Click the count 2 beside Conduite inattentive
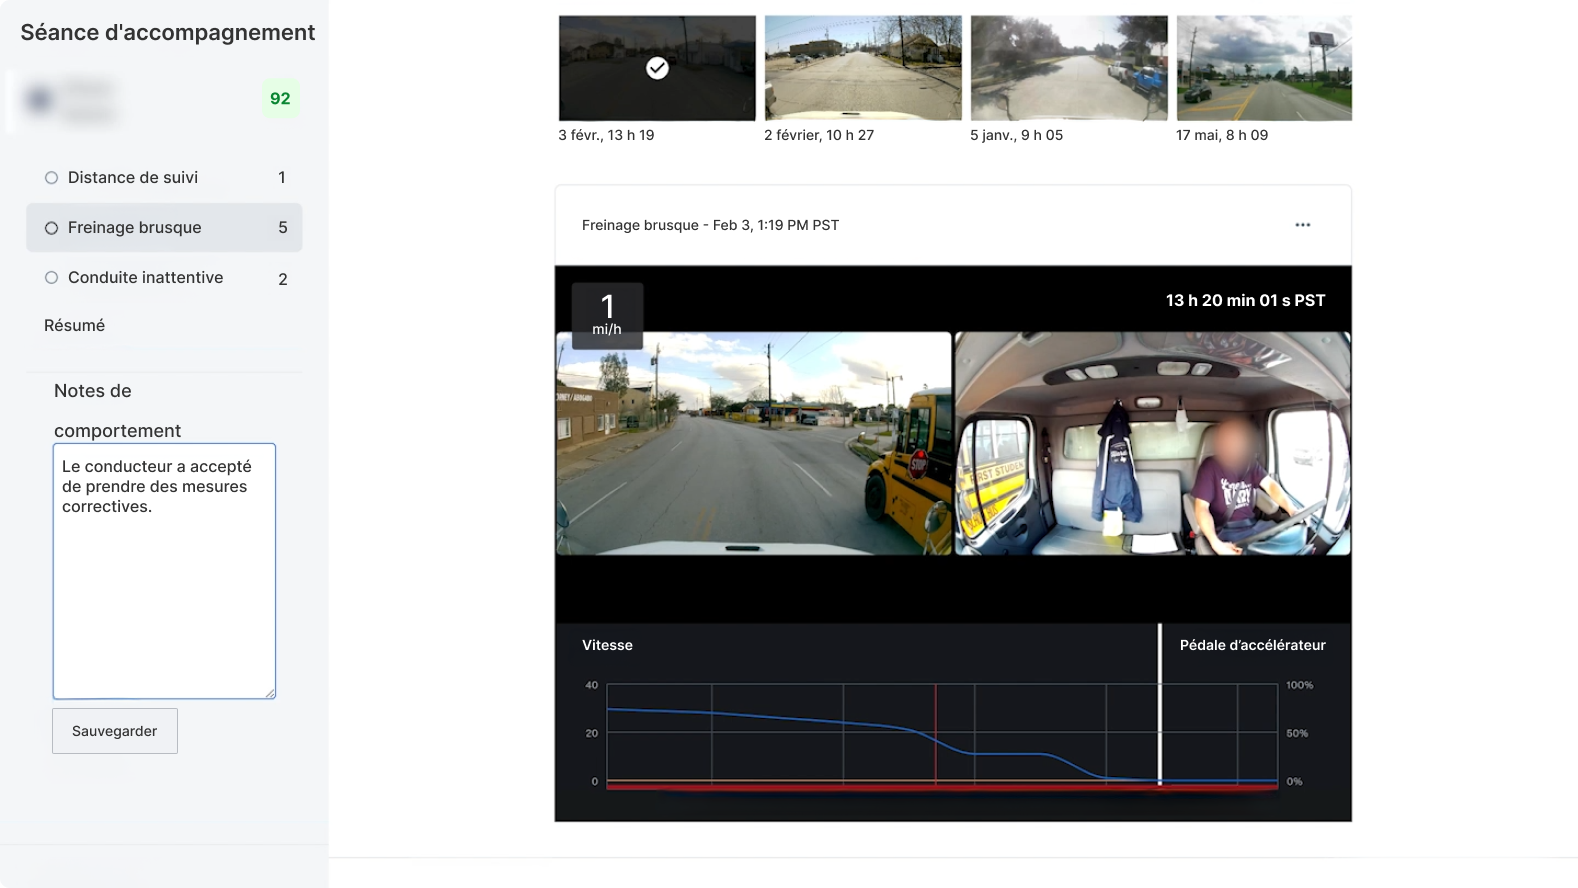Viewport: 1578px width, 888px height. click(283, 279)
